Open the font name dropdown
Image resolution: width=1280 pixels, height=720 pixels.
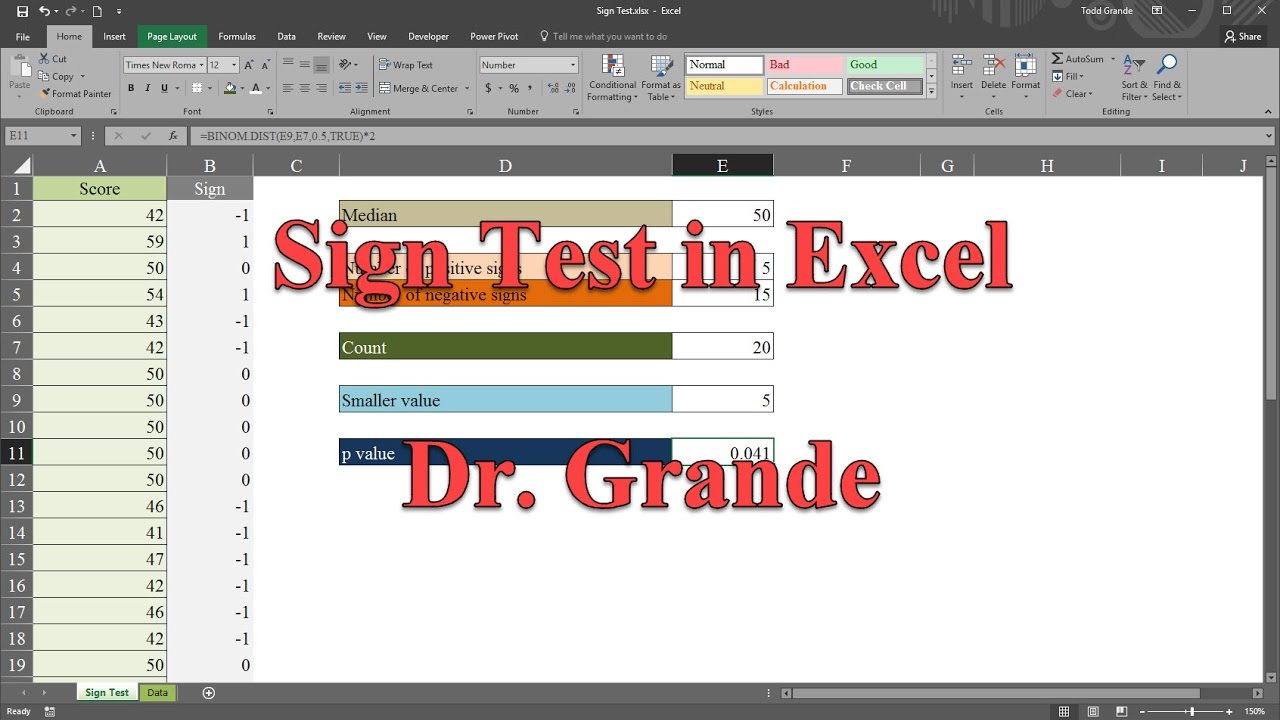tap(201, 65)
